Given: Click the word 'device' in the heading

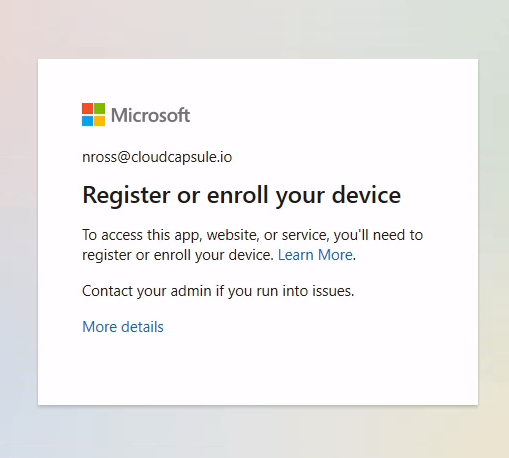Looking at the screenshot, I should (366, 195).
